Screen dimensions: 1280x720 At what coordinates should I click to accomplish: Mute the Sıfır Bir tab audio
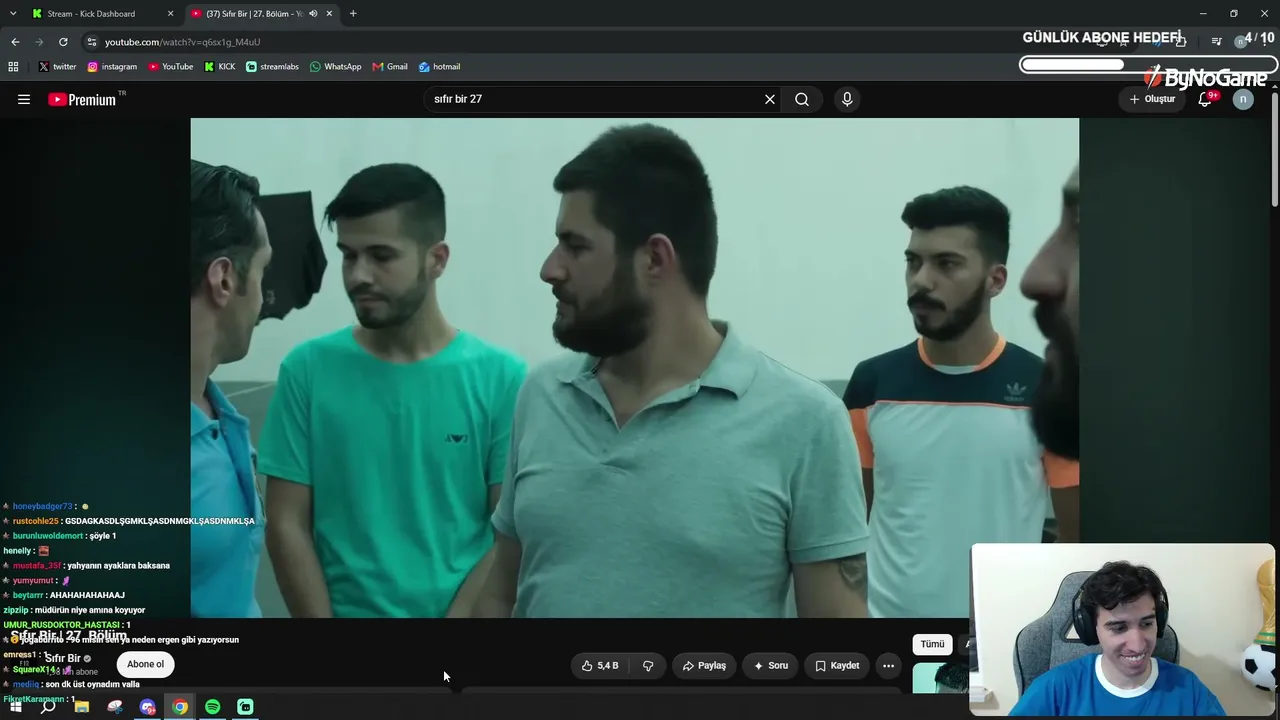[x=313, y=14]
